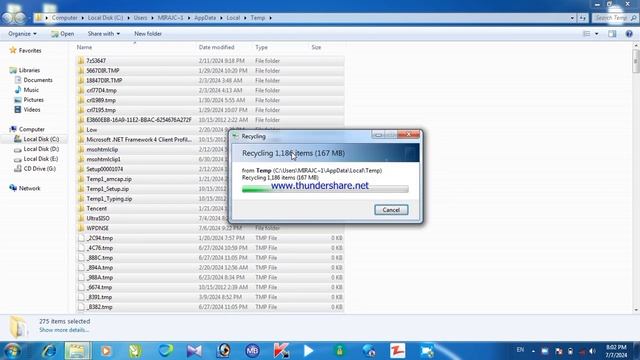
Task: Open Videos library in sidebar
Action: 32,109
